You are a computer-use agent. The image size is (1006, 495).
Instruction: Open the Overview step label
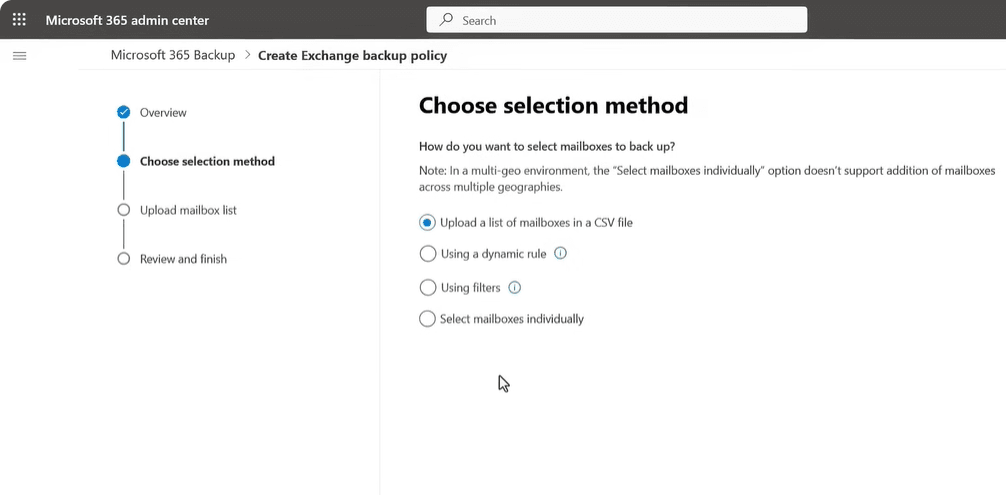point(163,113)
